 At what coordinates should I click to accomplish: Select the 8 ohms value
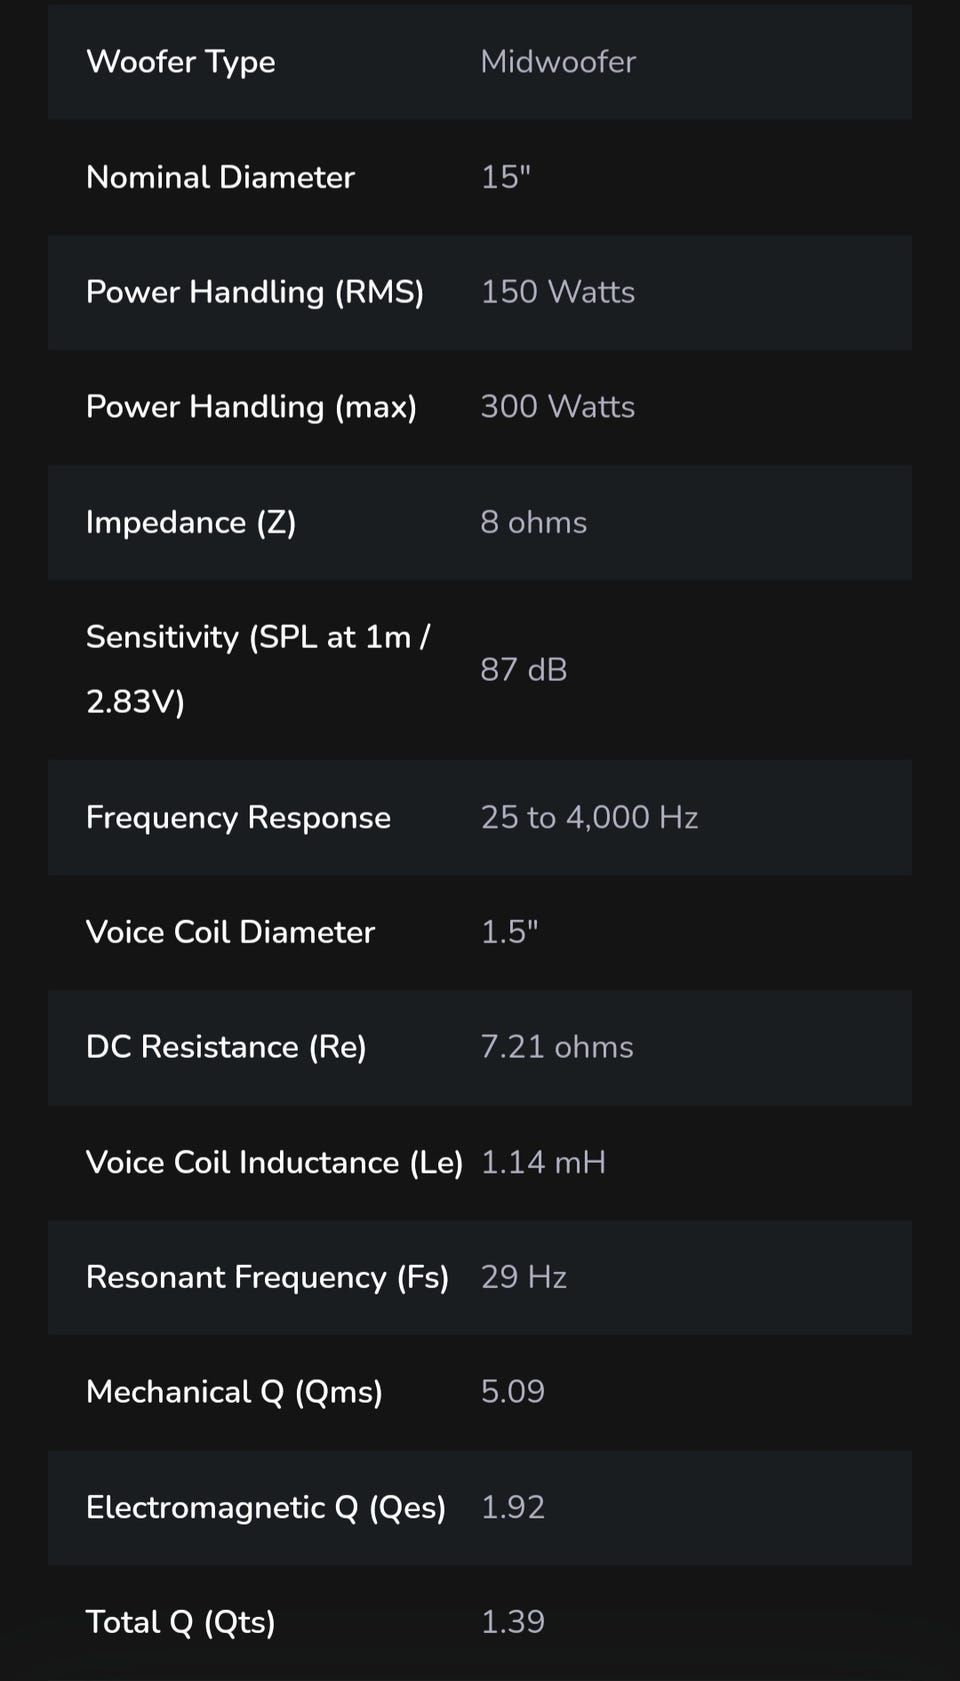click(x=533, y=522)
